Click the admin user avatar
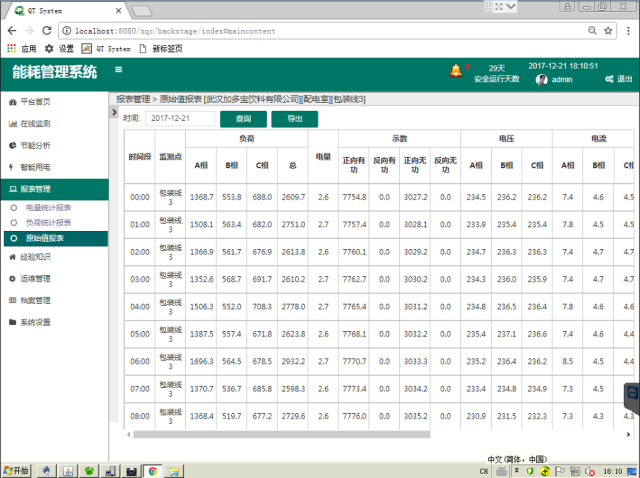Image resolution: width=640 pixels, height=478 pixels. [x=542, y=79]
